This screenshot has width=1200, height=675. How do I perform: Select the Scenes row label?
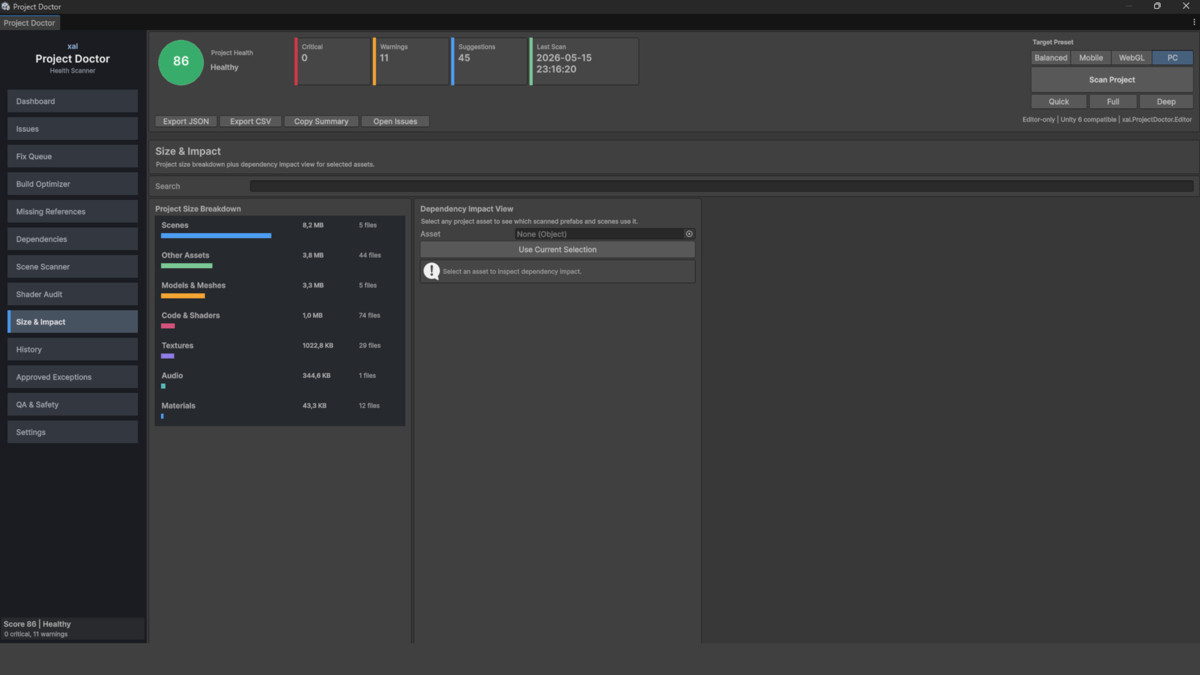click(x=175, y=225)
